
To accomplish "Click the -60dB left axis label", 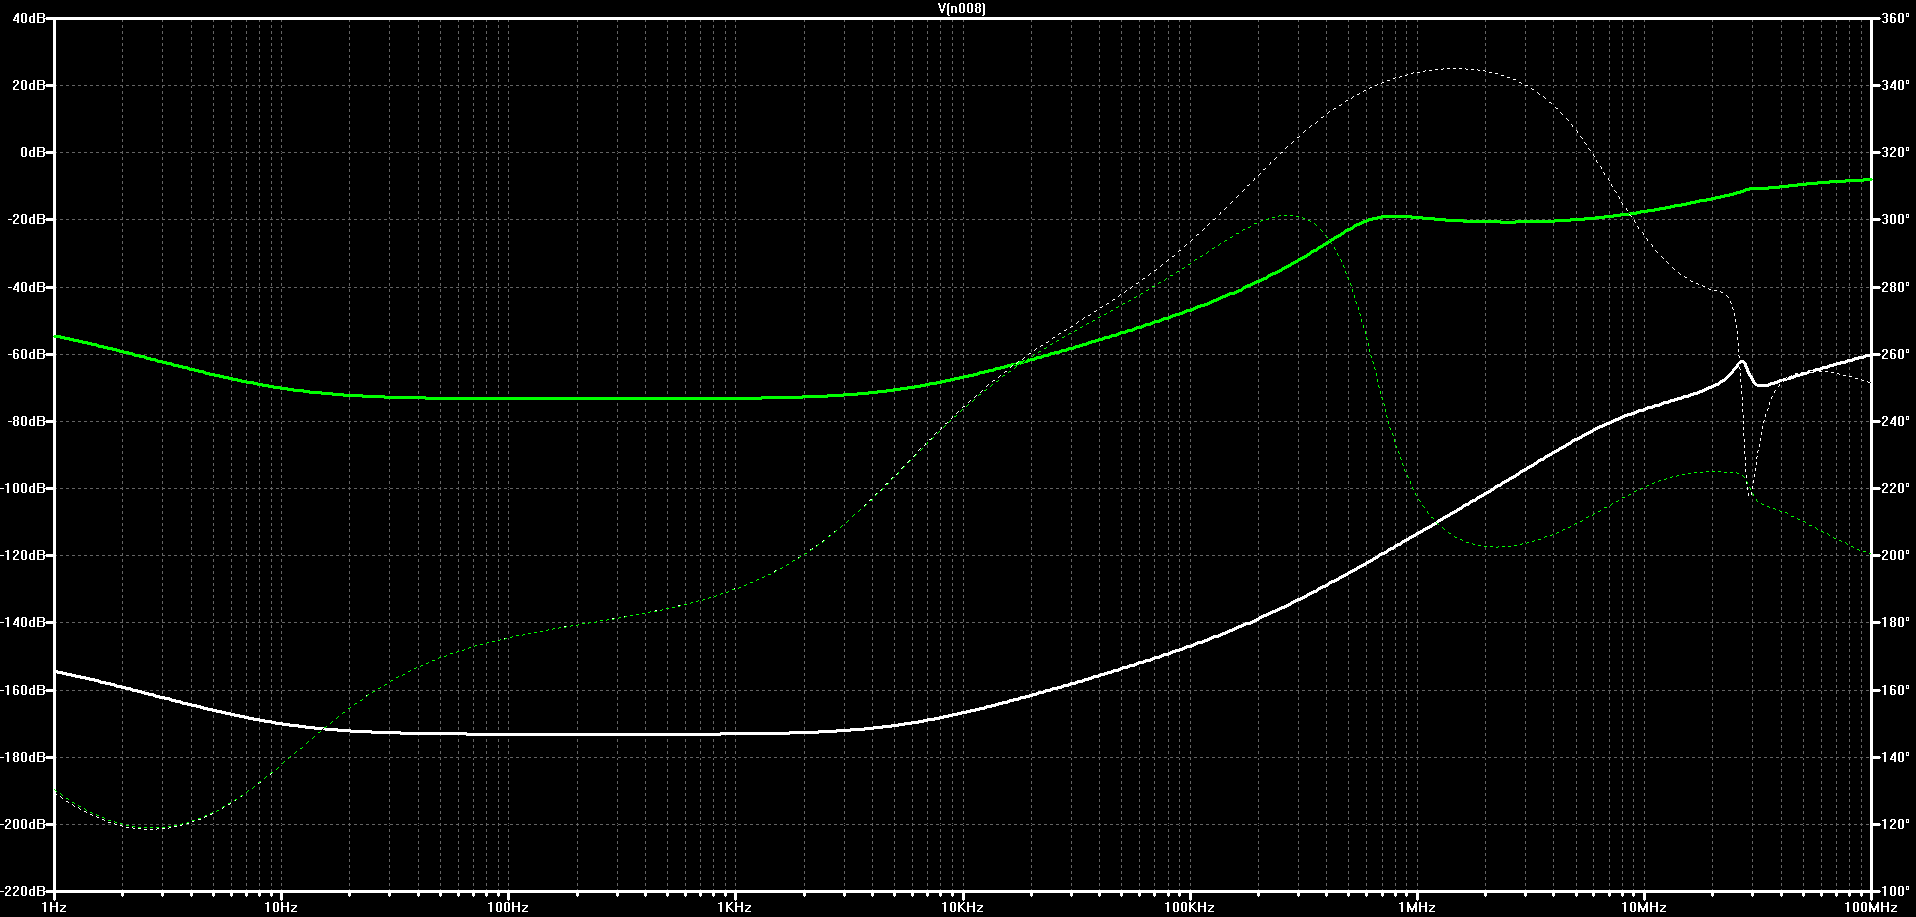I will tap(27, 354).
